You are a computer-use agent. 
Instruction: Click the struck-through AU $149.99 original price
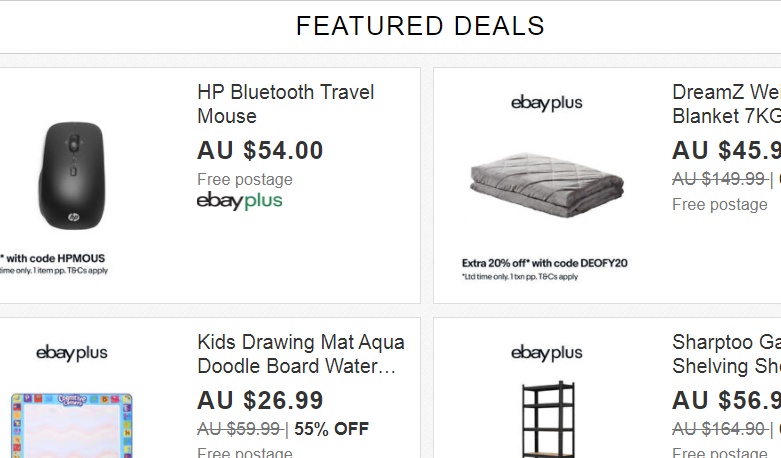[x=718, y=179]
